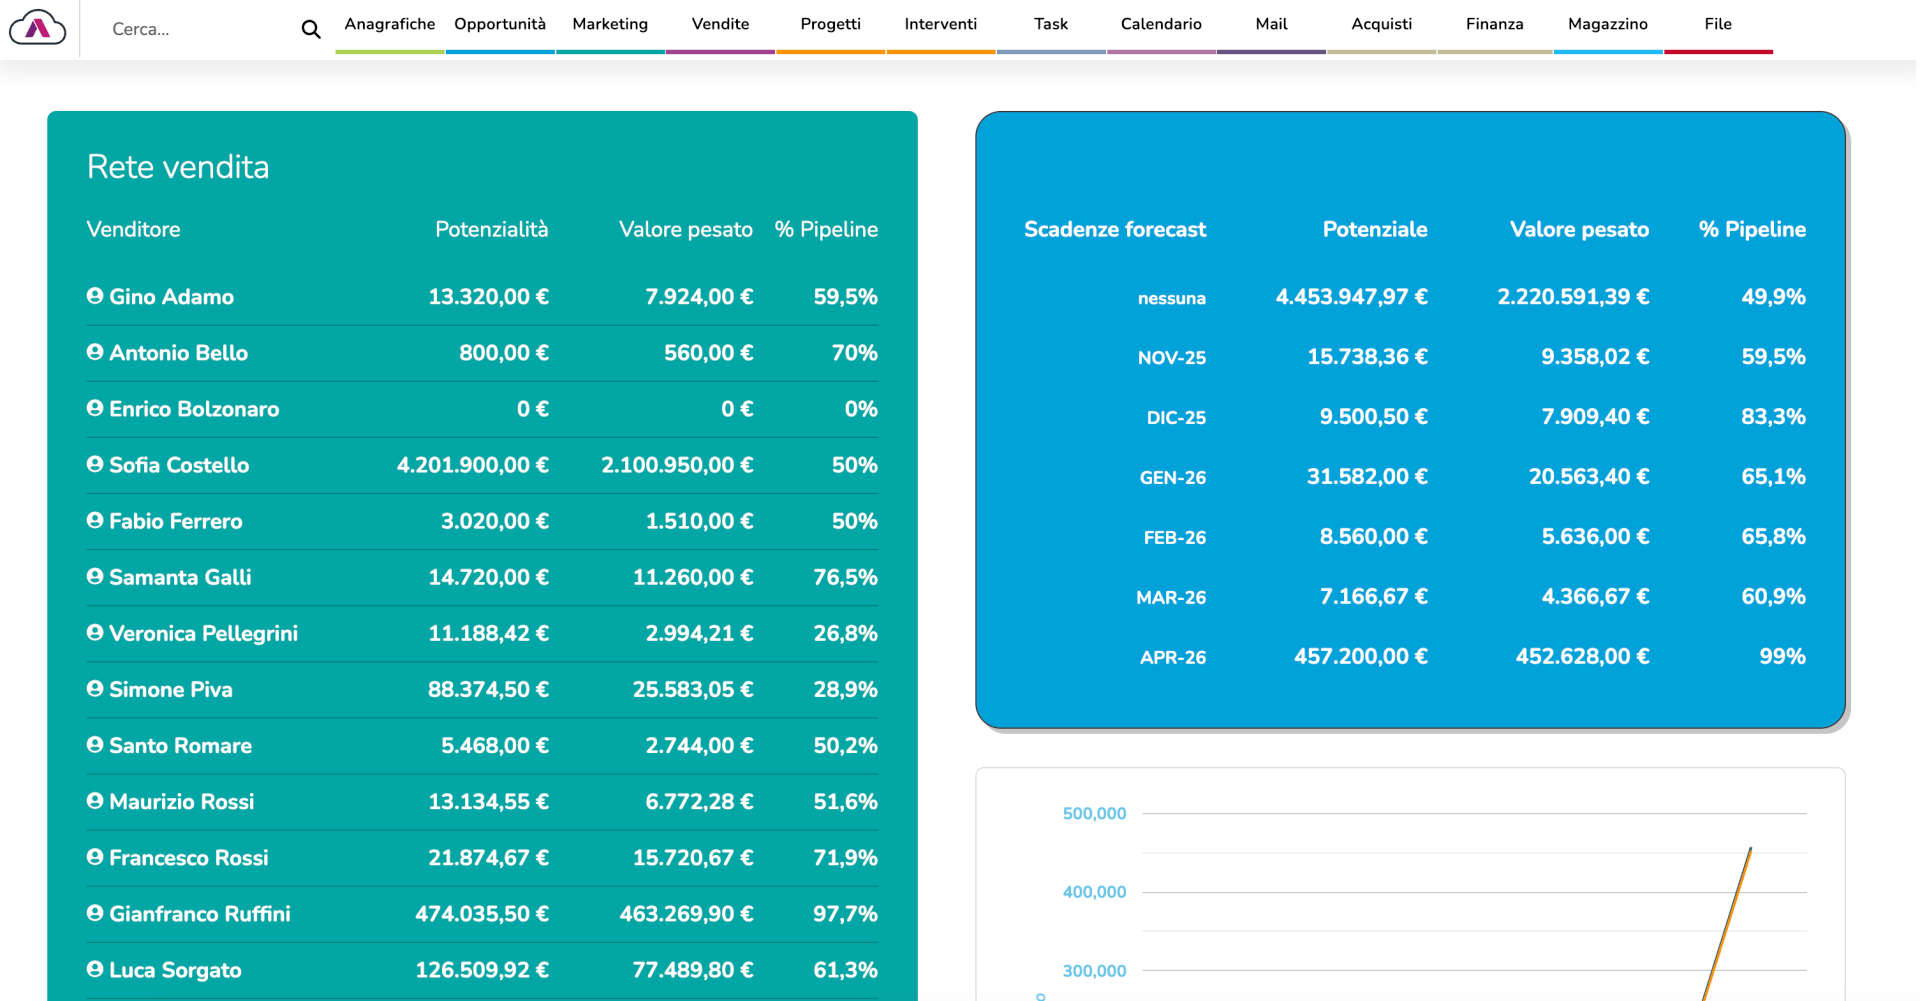Go to the Vendite menu
1920x1001 pixels.
[x=720, y=25]
